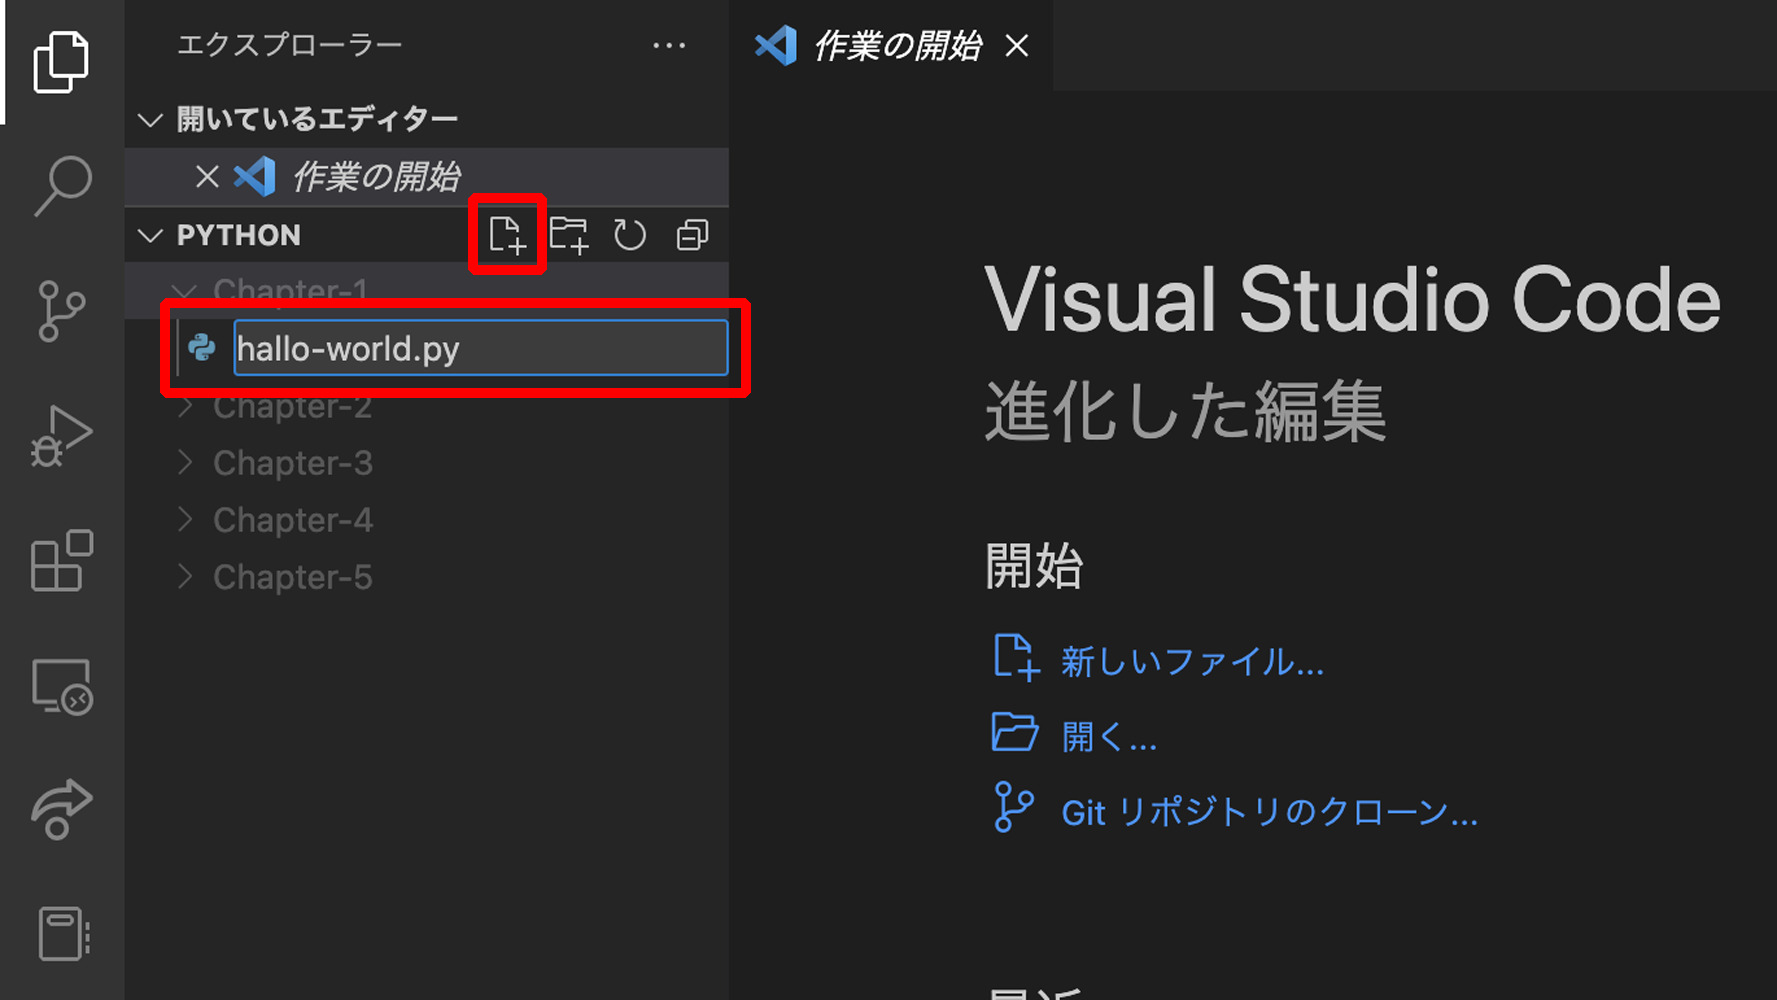Refresh the Explorer file tree

click(630, 234)
